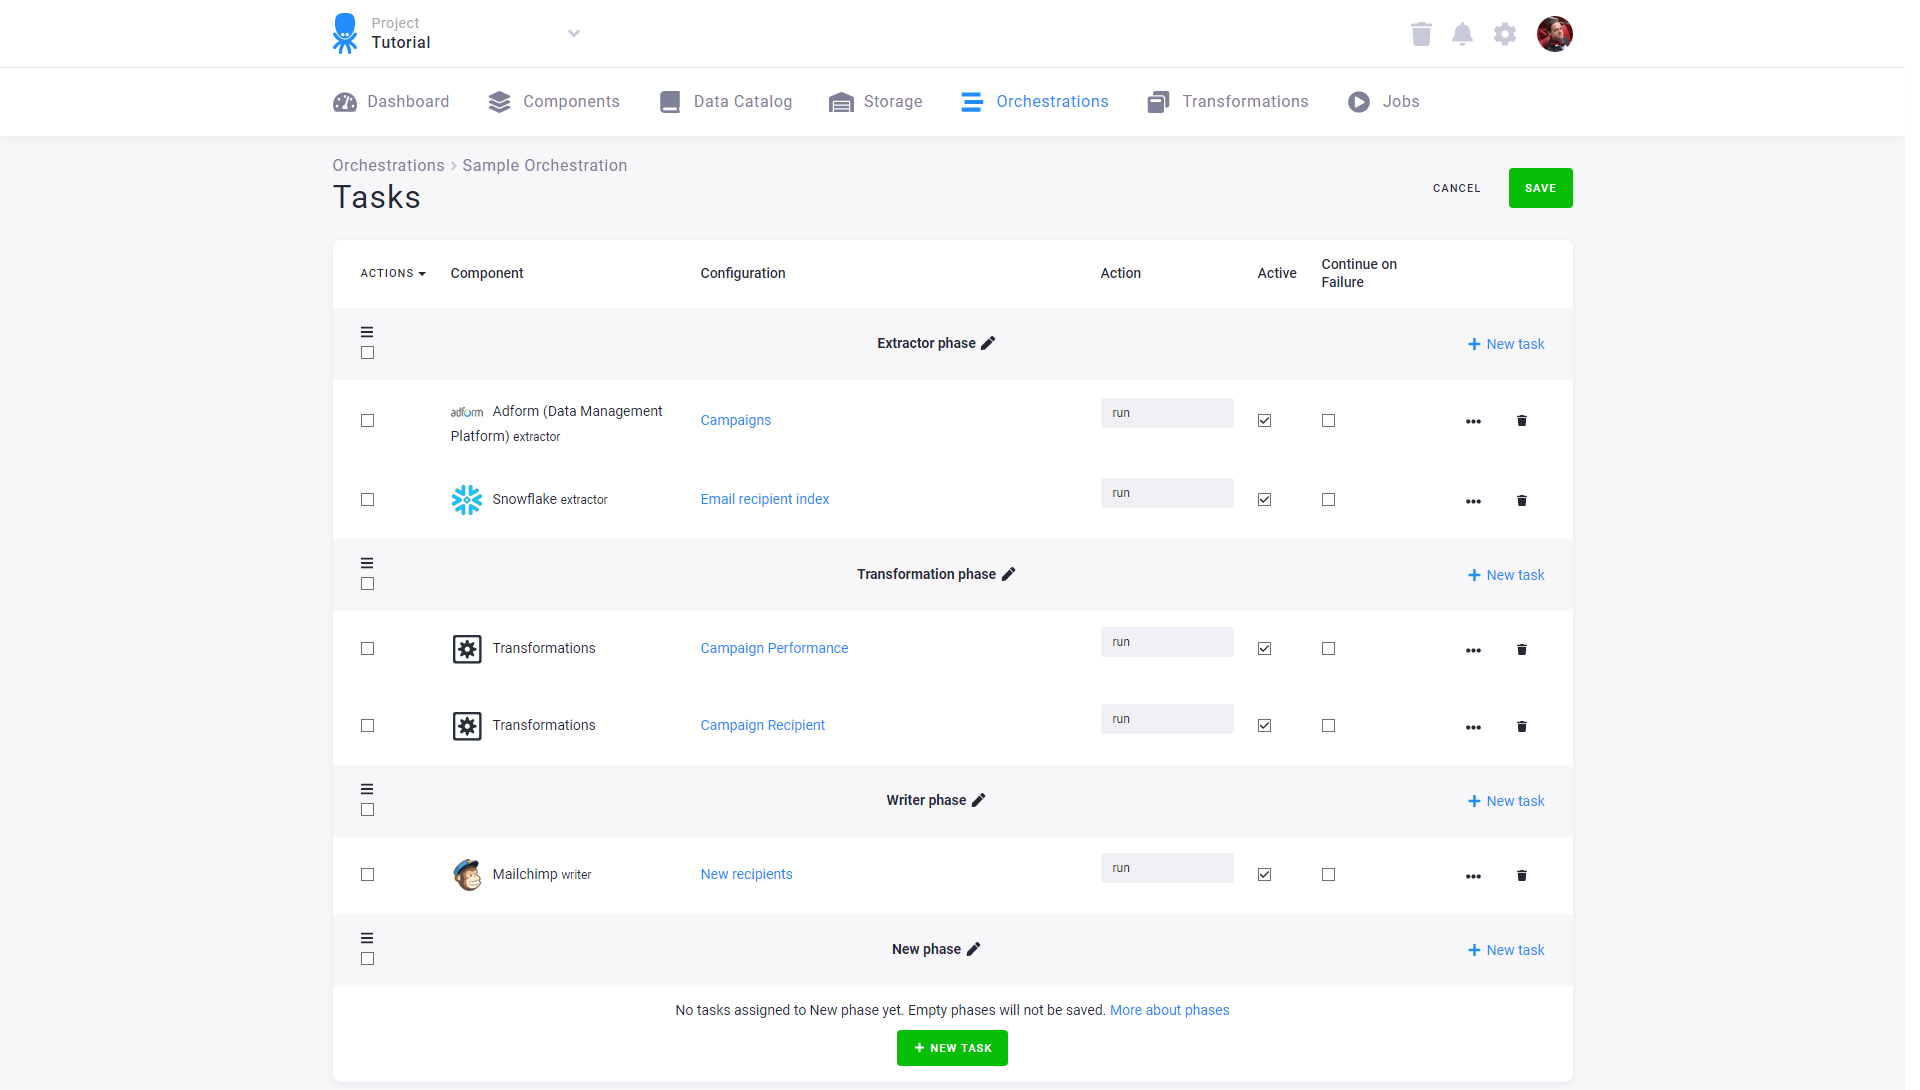Click the Snowflake extractor icon
This screenshot has height=1090, width=1920.
tap(466, 499)
